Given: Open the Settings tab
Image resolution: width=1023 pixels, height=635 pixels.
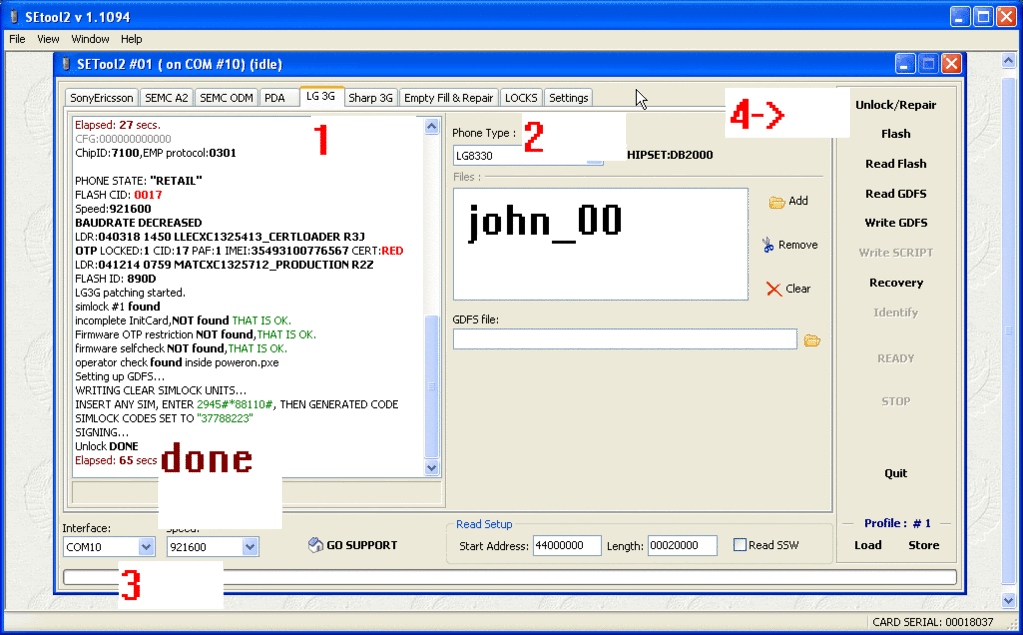Looking at the screenshot, I should pyautogui.click(x=568, y=98).
